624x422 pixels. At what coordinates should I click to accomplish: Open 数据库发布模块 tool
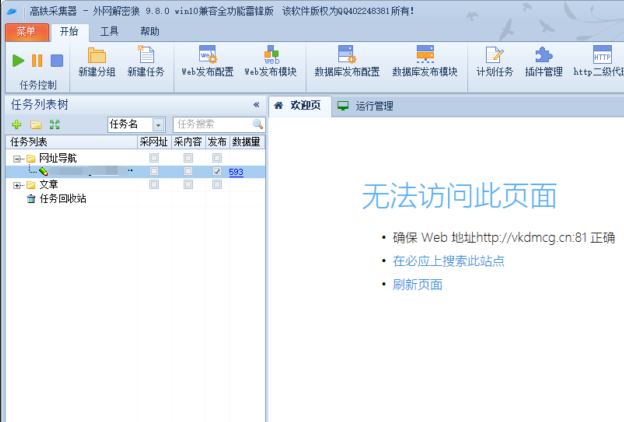425,61
